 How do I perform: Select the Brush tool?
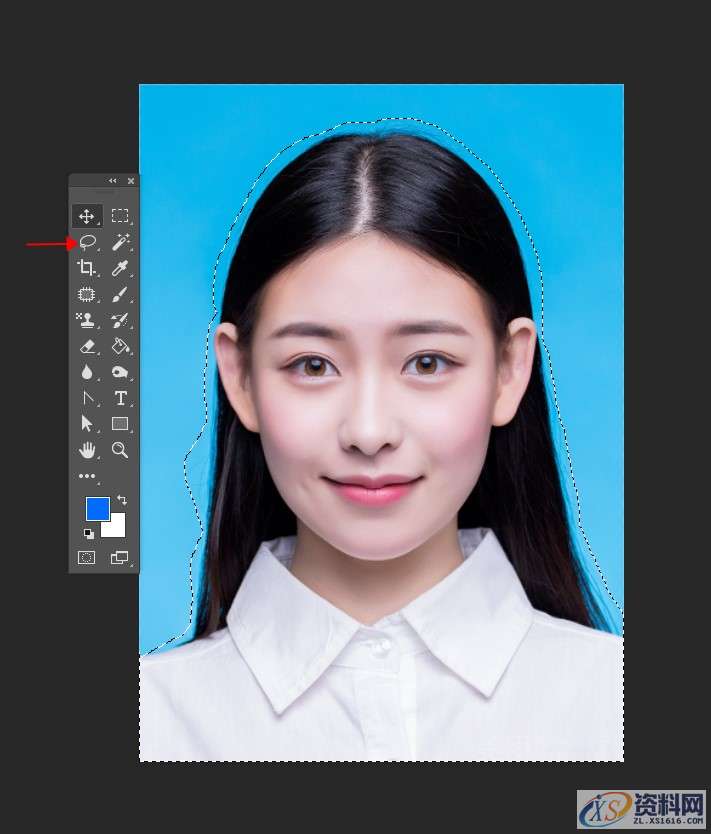coord(120,294)
